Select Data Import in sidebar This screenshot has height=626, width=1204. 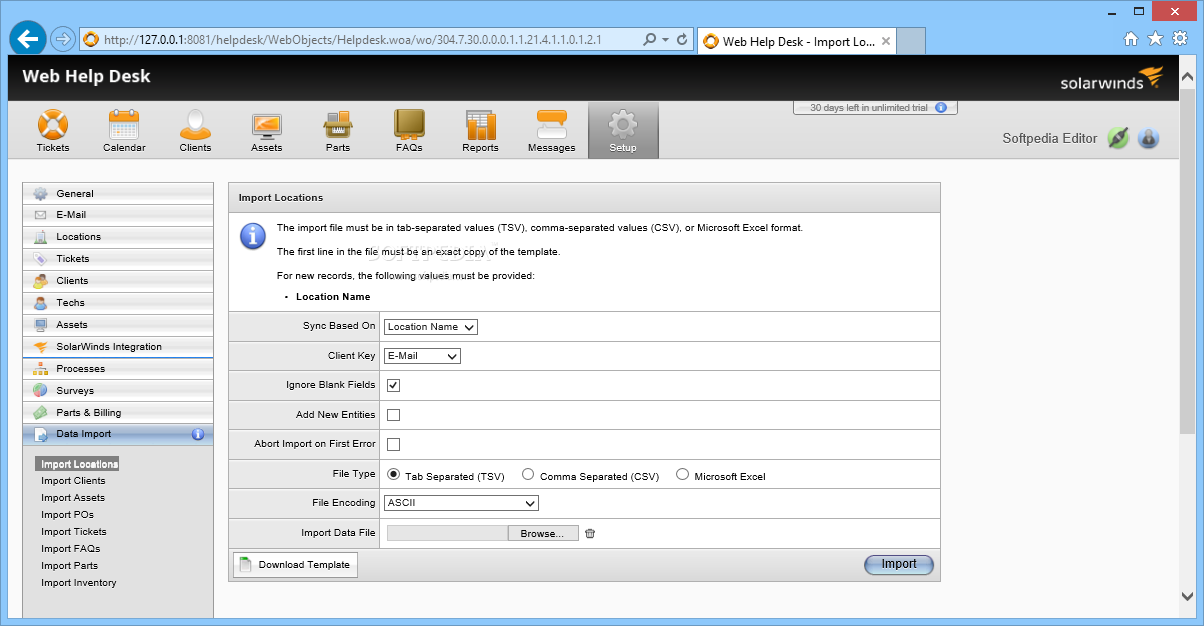point(118,435)
